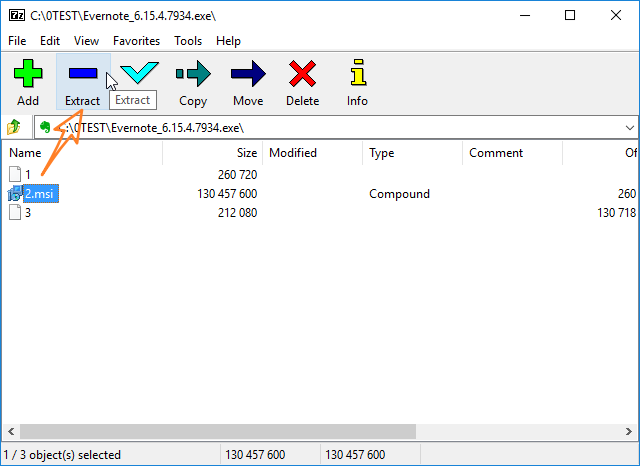
Task: Click the Copy arrow icon
Action: (x=193, y=73)
